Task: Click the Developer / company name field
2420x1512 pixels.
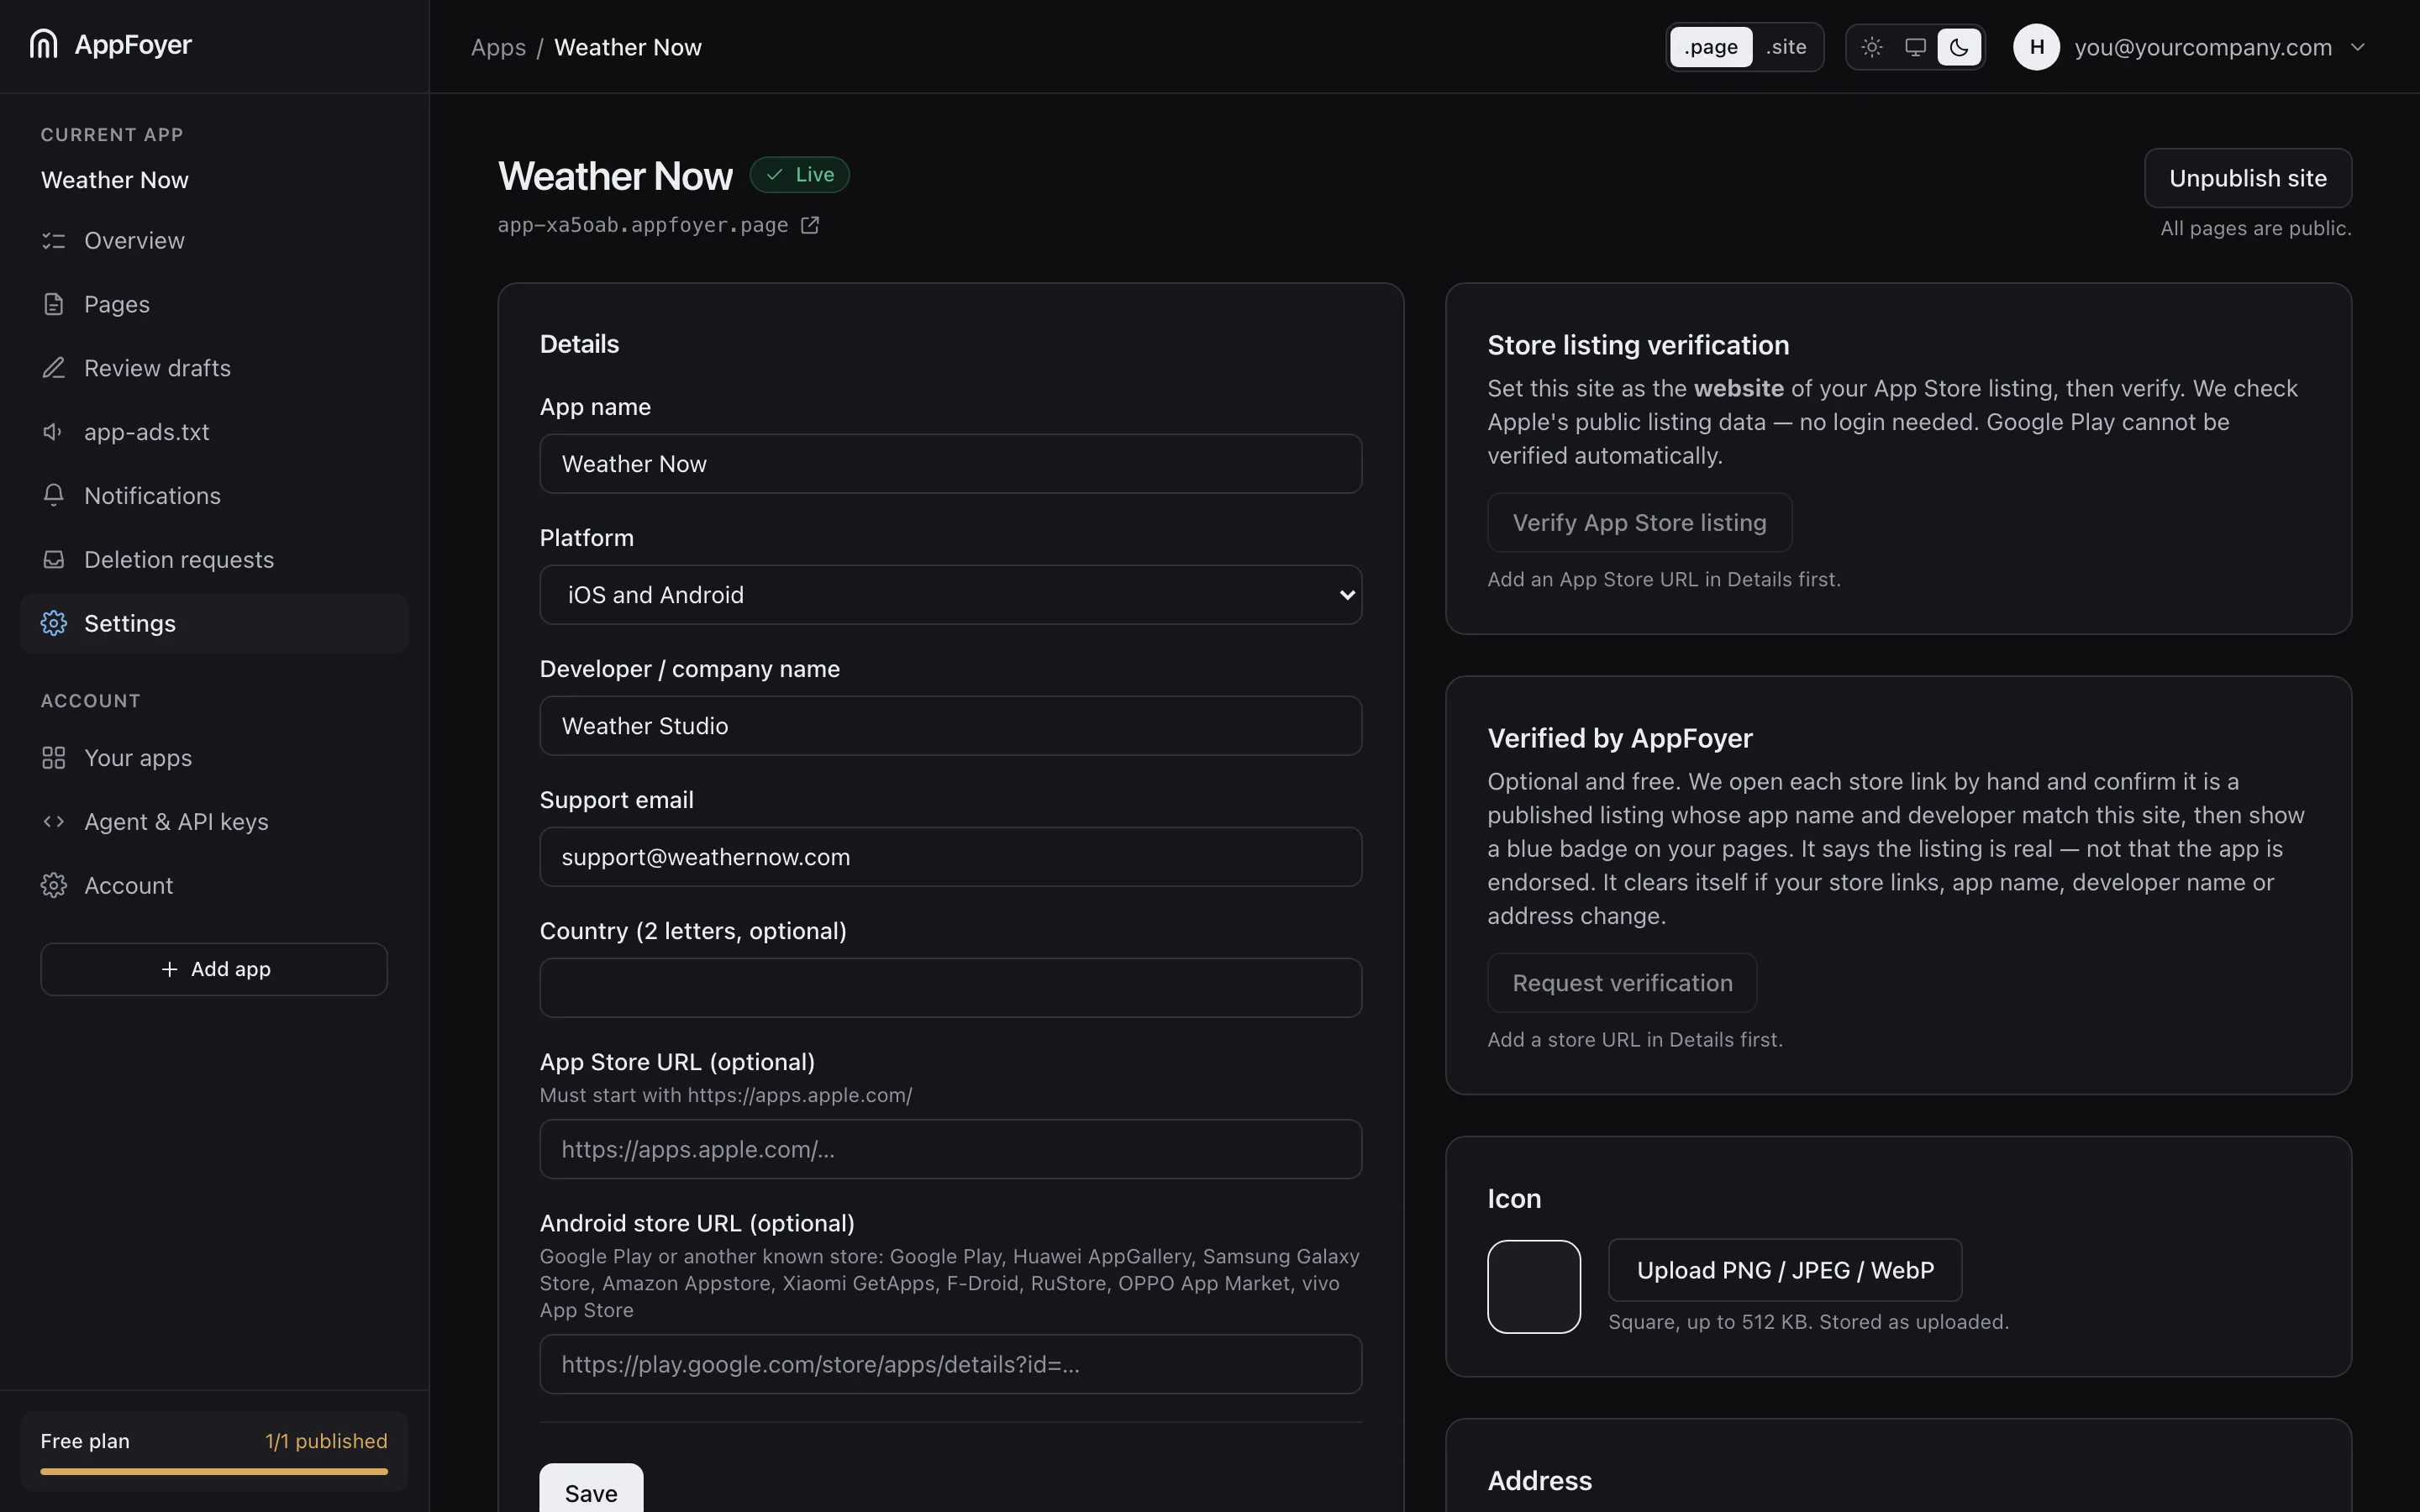Action: (x=950, y=726)
